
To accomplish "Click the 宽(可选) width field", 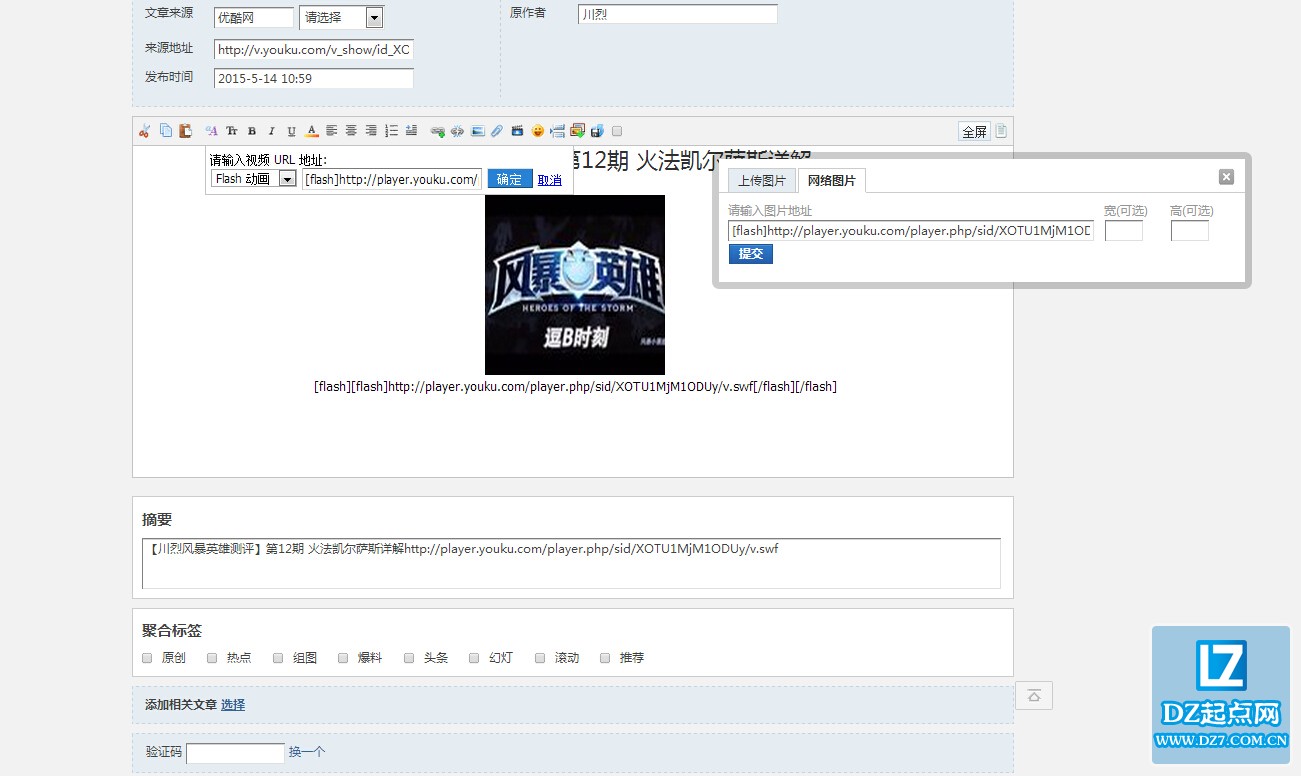I will pyautogui.click(x=1124, y=231).
